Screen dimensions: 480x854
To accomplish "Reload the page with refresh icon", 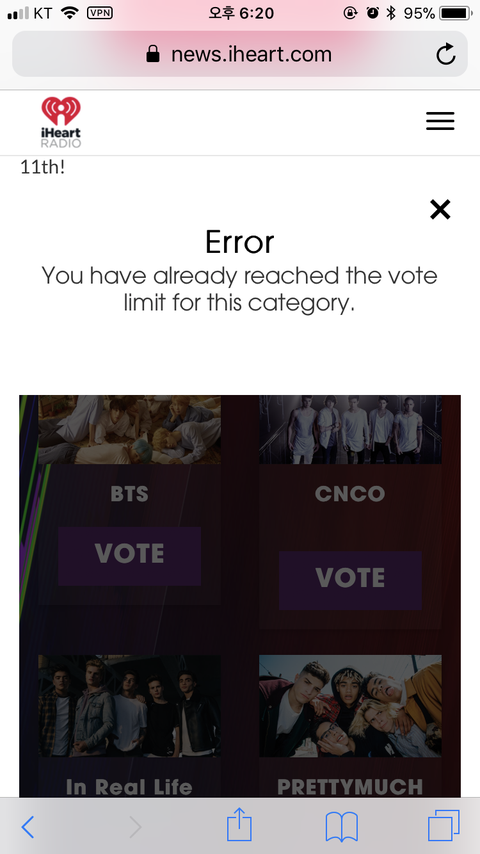I will [x=446, y=54].
